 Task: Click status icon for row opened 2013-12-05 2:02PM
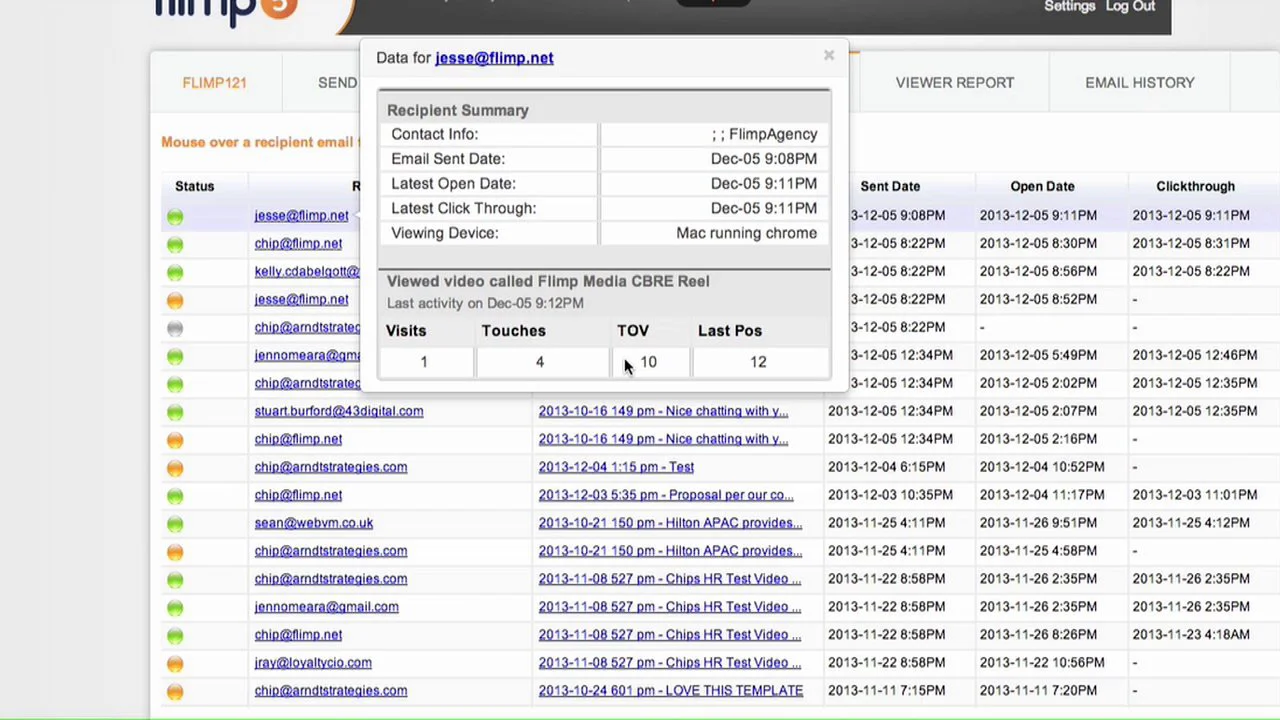(x=175, y=384)
